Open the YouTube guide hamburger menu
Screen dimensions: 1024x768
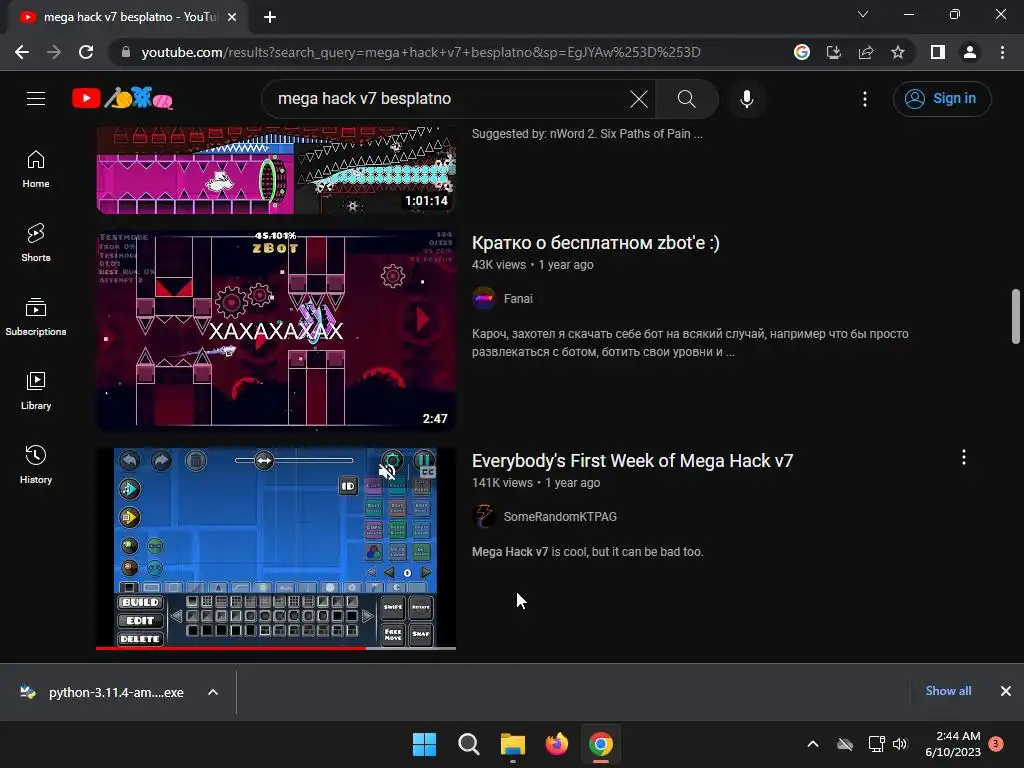pyautogui.click(x=36, y=99)
